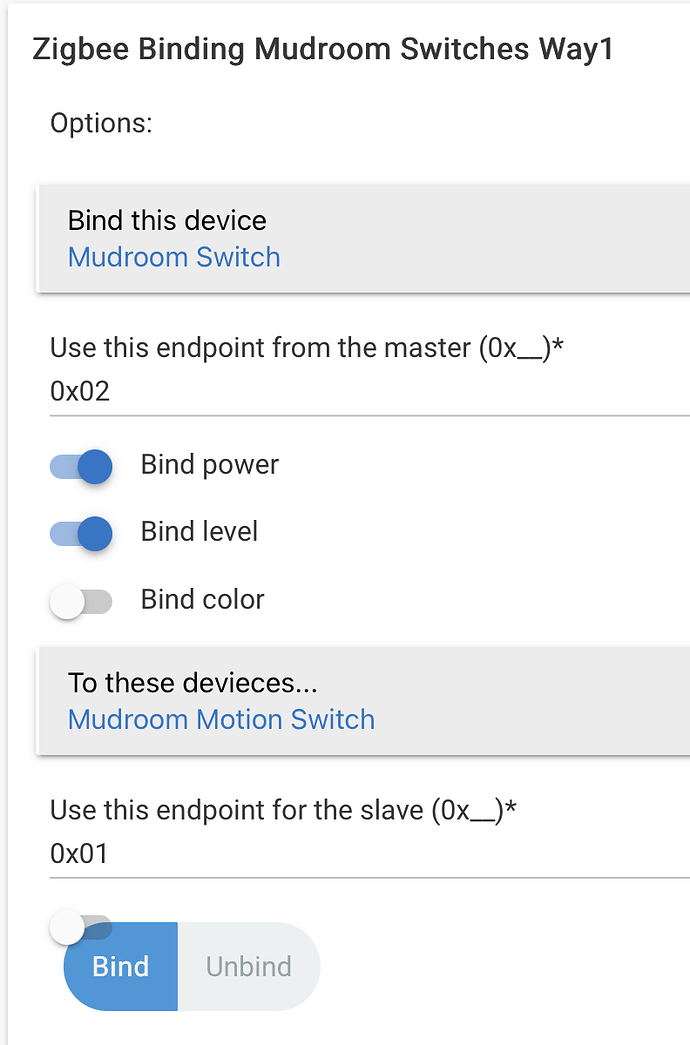Click the Zigbee Binding Mudroom Switches Way1 title
Viewport: 690px width, 1045px height.
322,50
